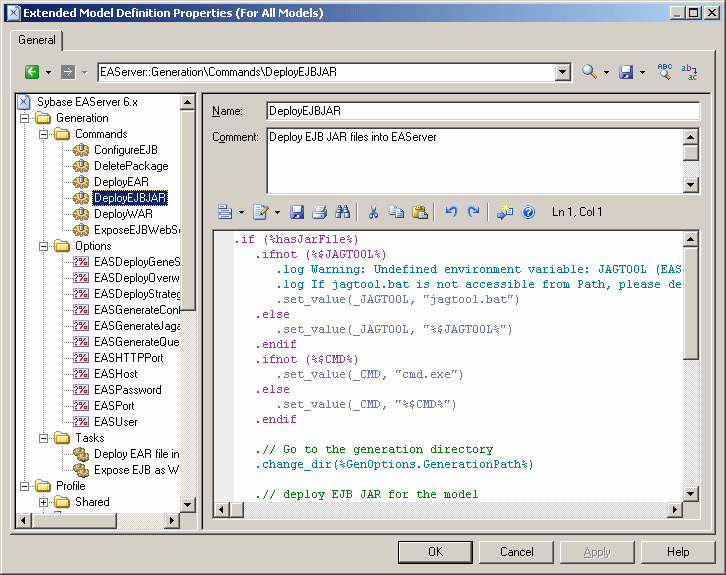This screenshot has height=575, width=726.
Task: Collapse the Options folder
Action: (x=44, y=246)
